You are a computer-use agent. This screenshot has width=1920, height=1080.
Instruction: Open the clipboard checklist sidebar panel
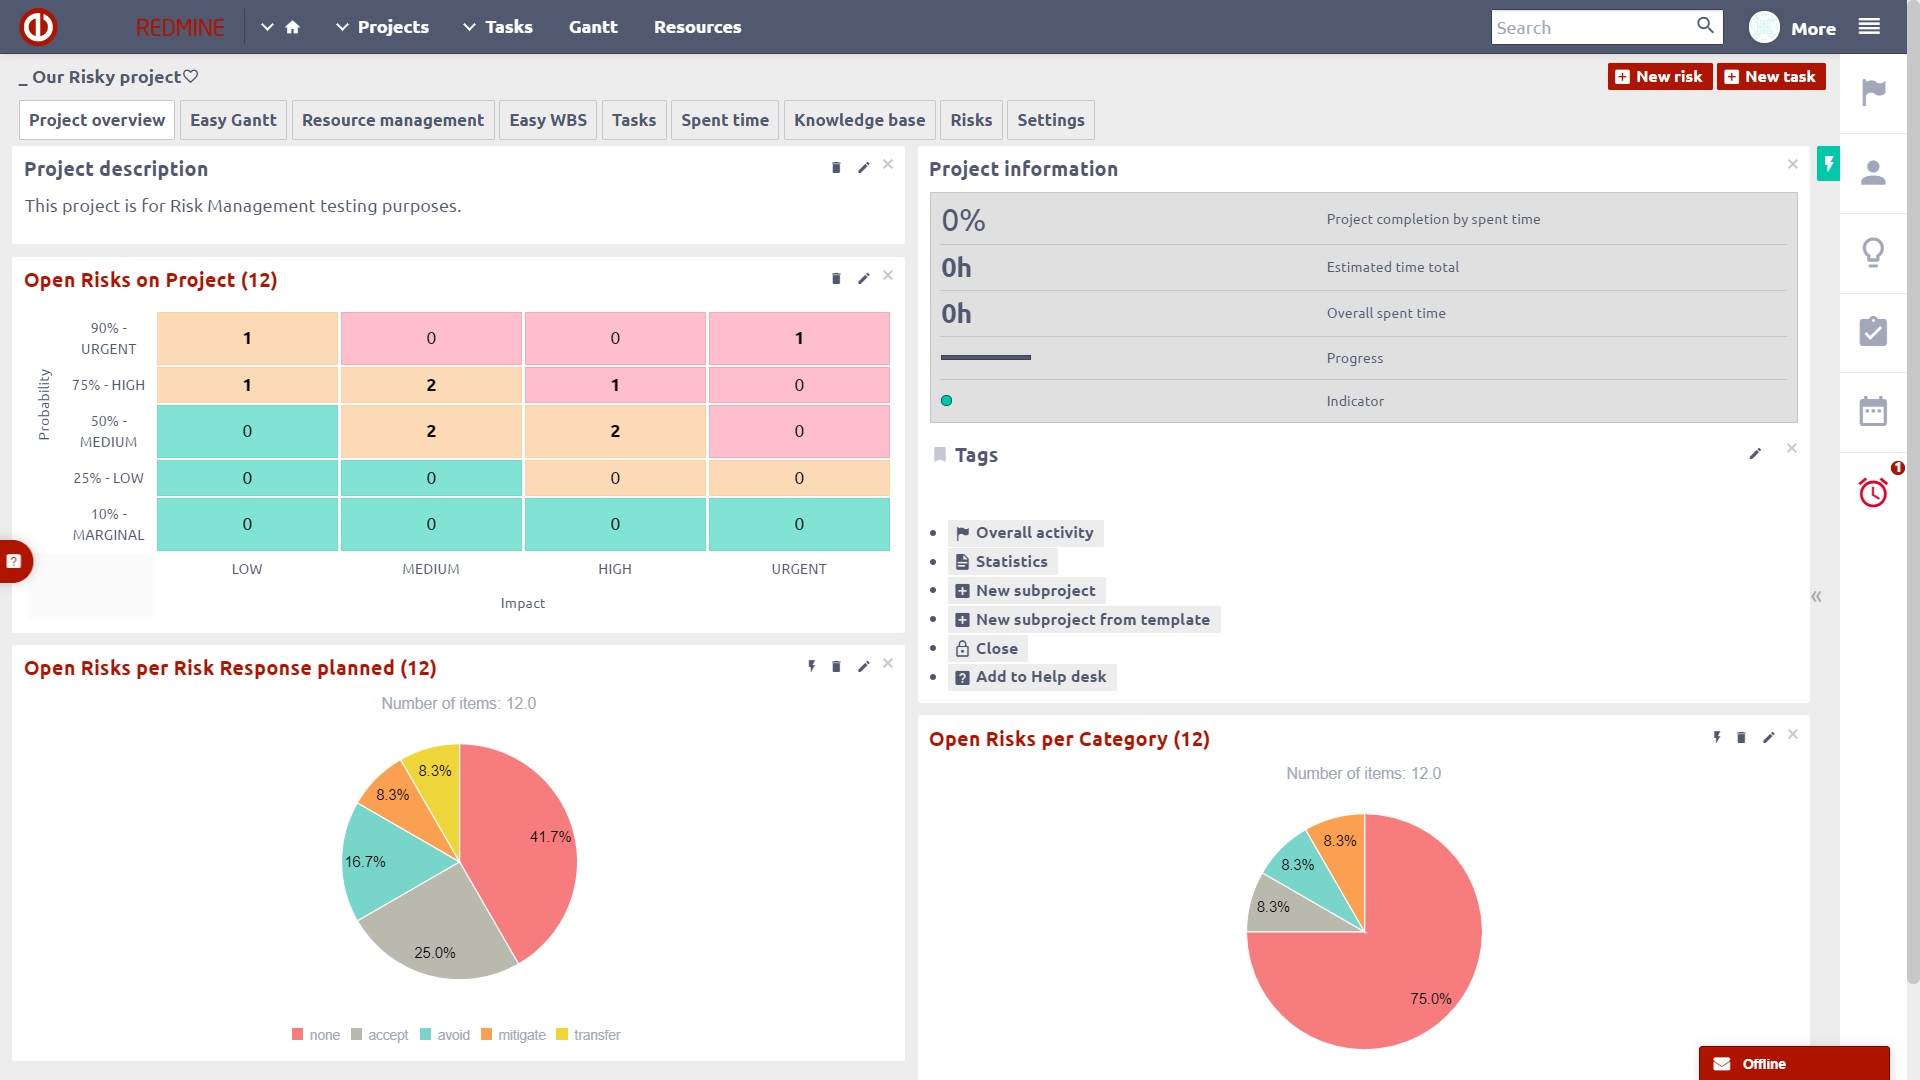click(1872, 331)
